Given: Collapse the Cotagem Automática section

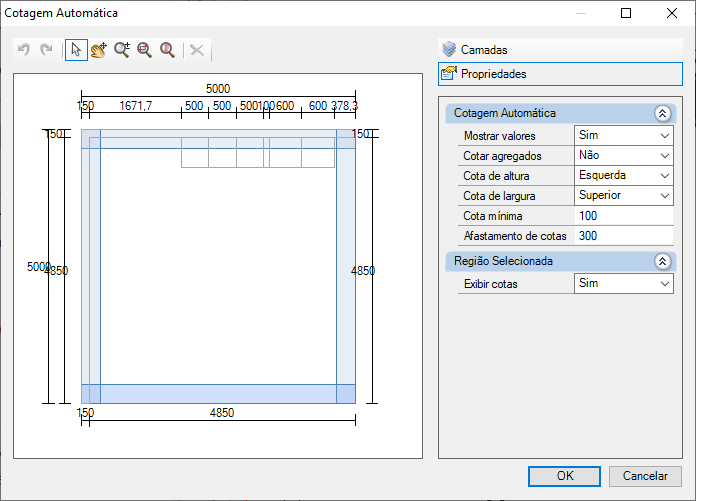Looking at the screenshot, I should 662,113.
